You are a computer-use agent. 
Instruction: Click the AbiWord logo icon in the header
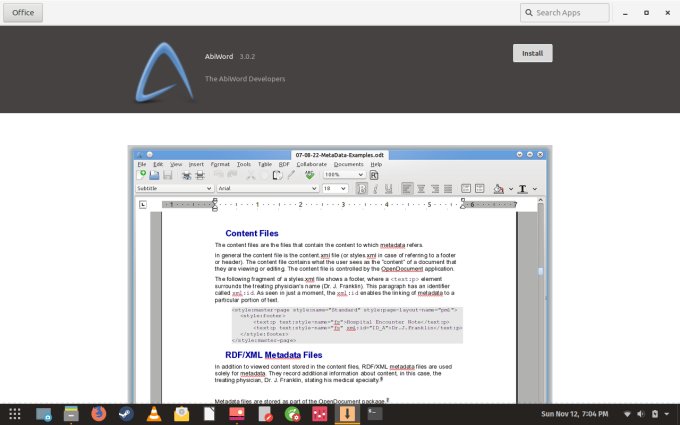click(164, 72)
